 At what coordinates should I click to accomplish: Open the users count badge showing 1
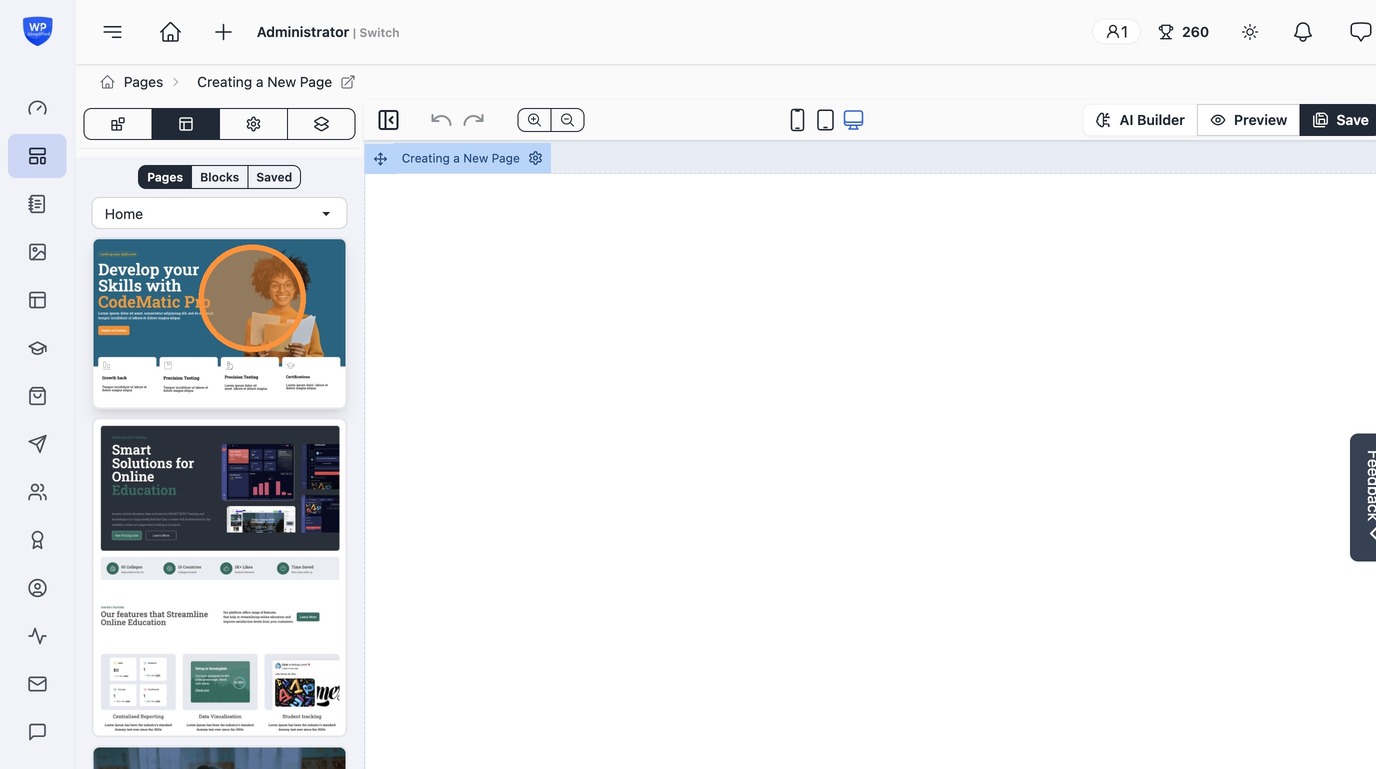click(1116, 32)
